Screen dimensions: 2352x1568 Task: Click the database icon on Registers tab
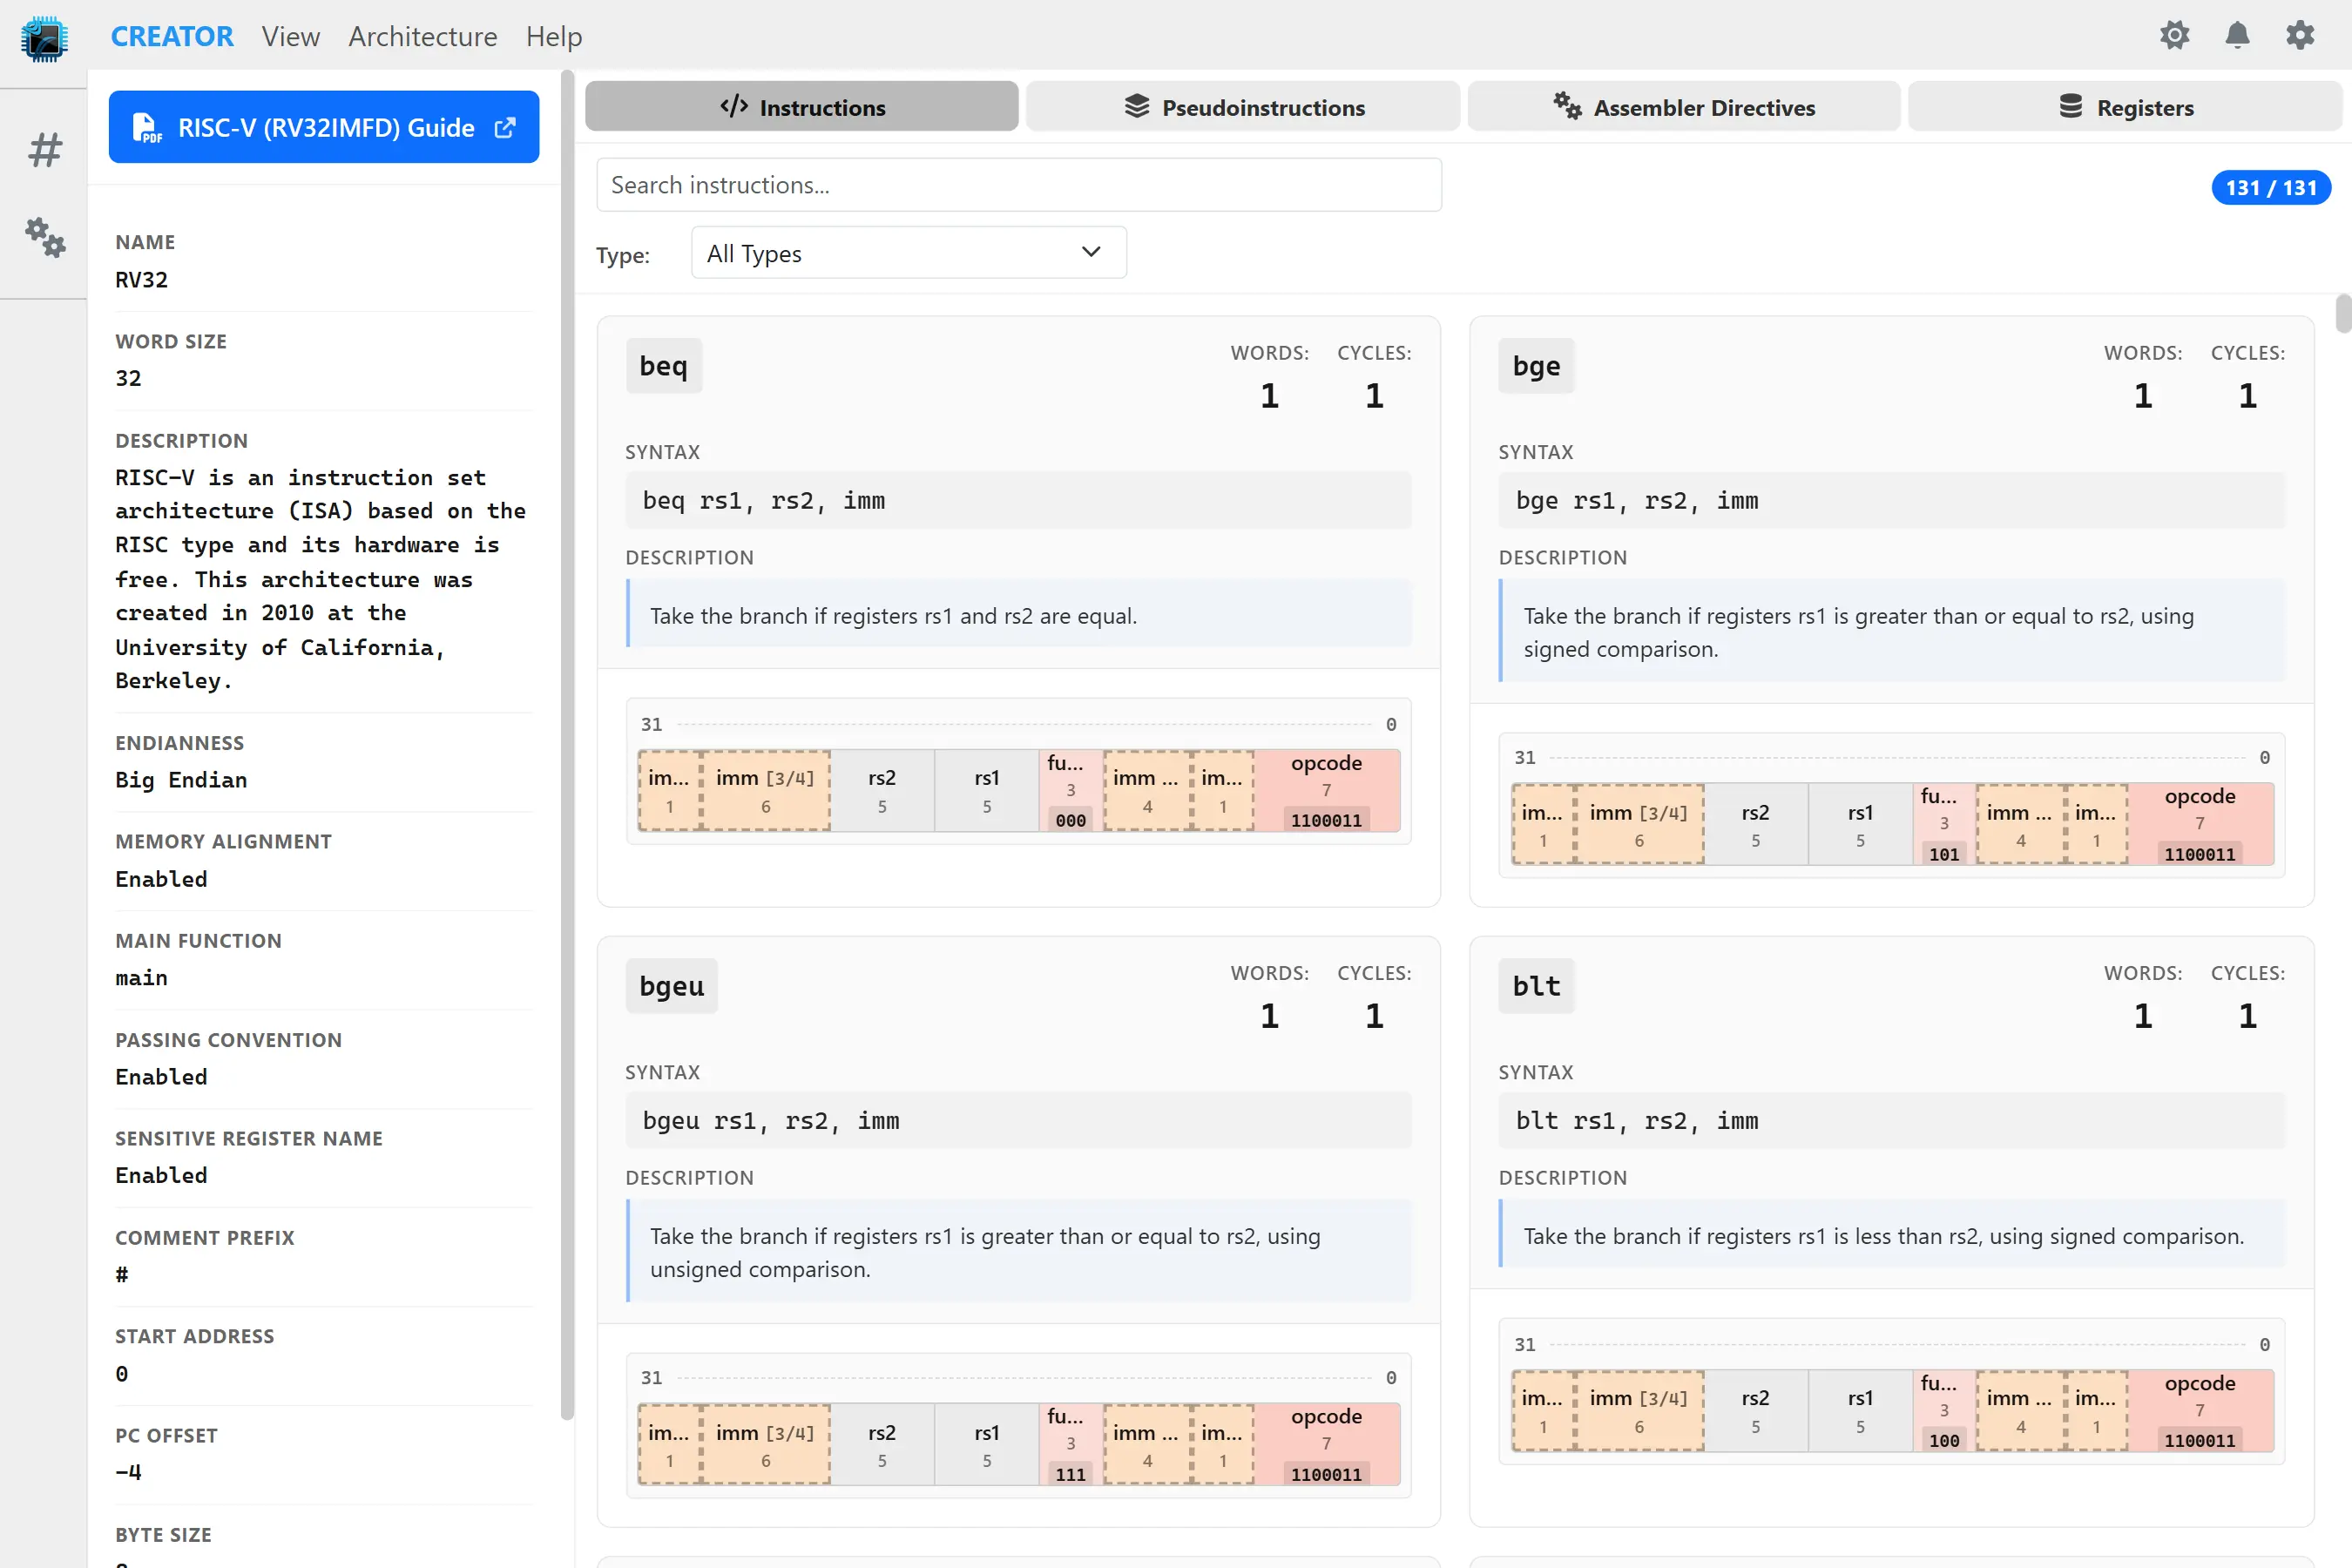click(2071, 106)
